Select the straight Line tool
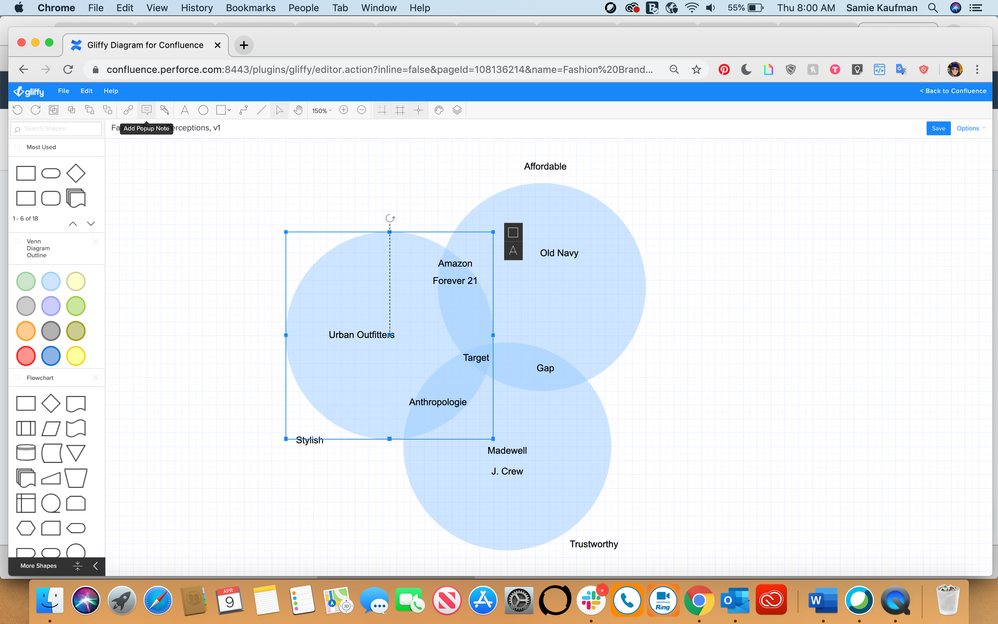 click(261, 110)
